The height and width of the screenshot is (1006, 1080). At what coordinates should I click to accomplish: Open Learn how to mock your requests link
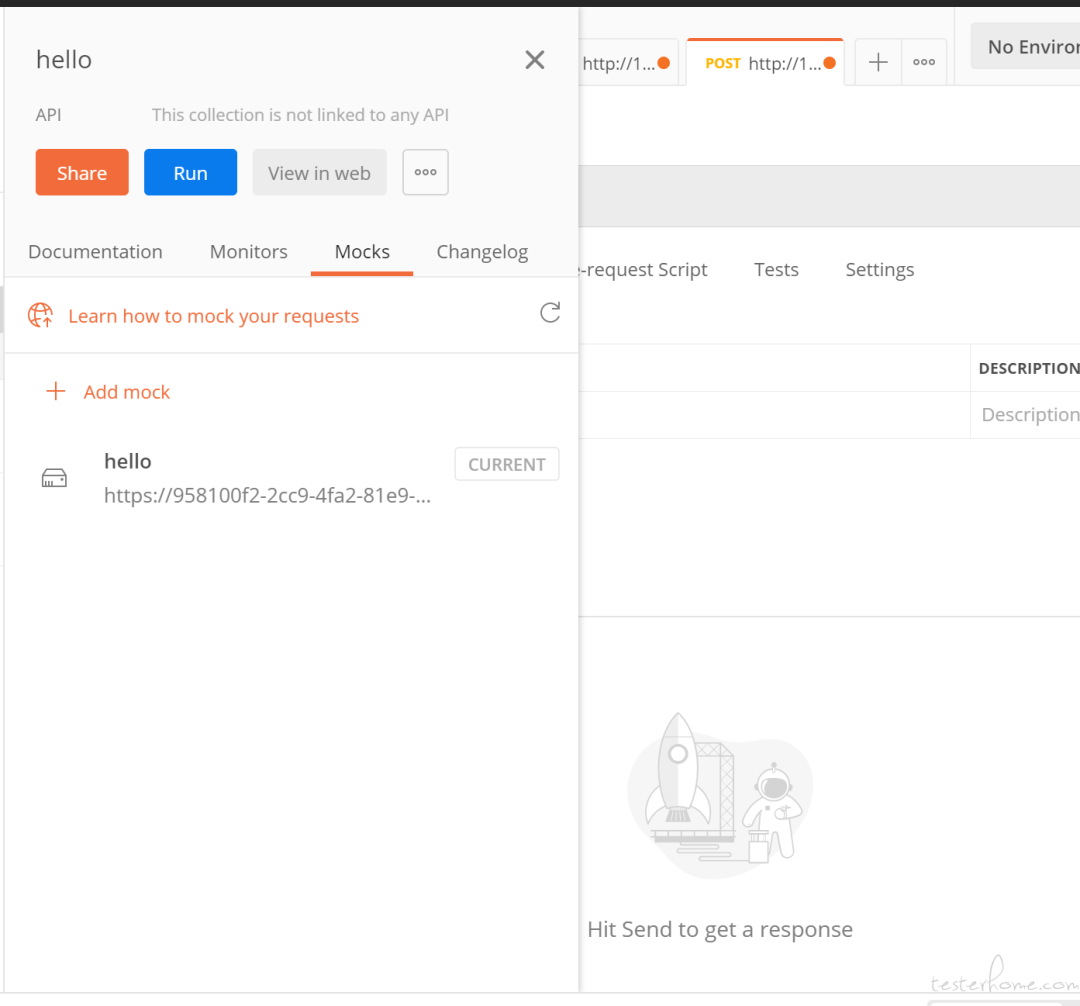(x=214, y=316)
